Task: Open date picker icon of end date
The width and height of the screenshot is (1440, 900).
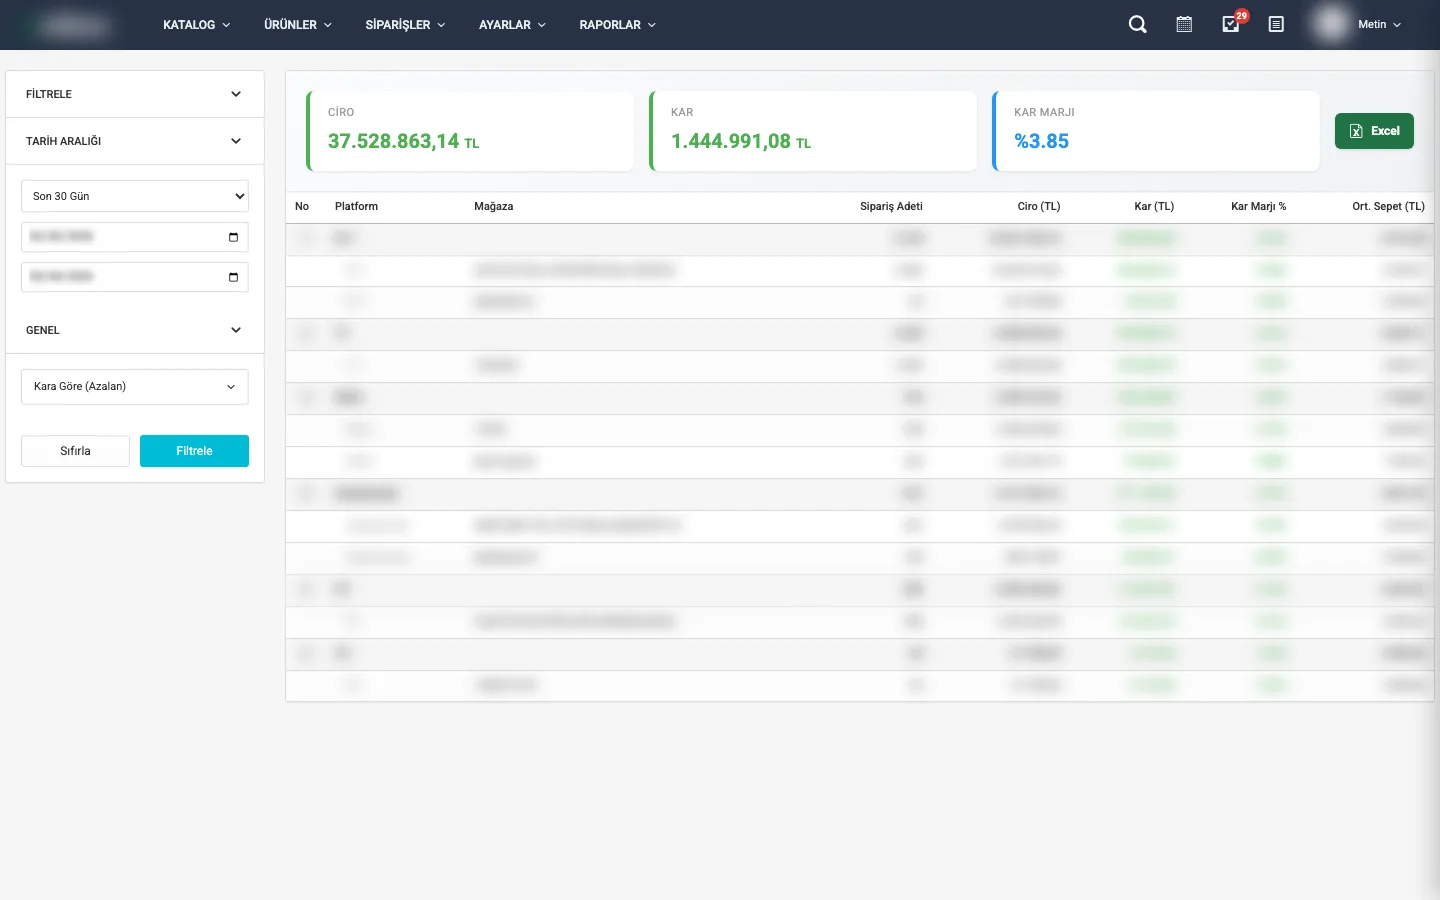Action: tap(233, 277)
